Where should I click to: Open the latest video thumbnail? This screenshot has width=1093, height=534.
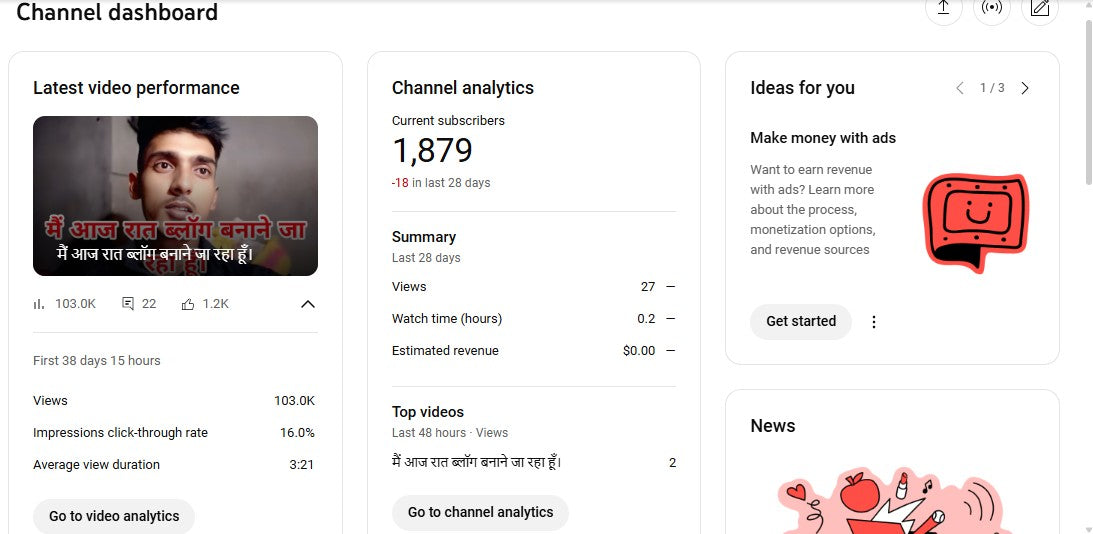(175, 196)
